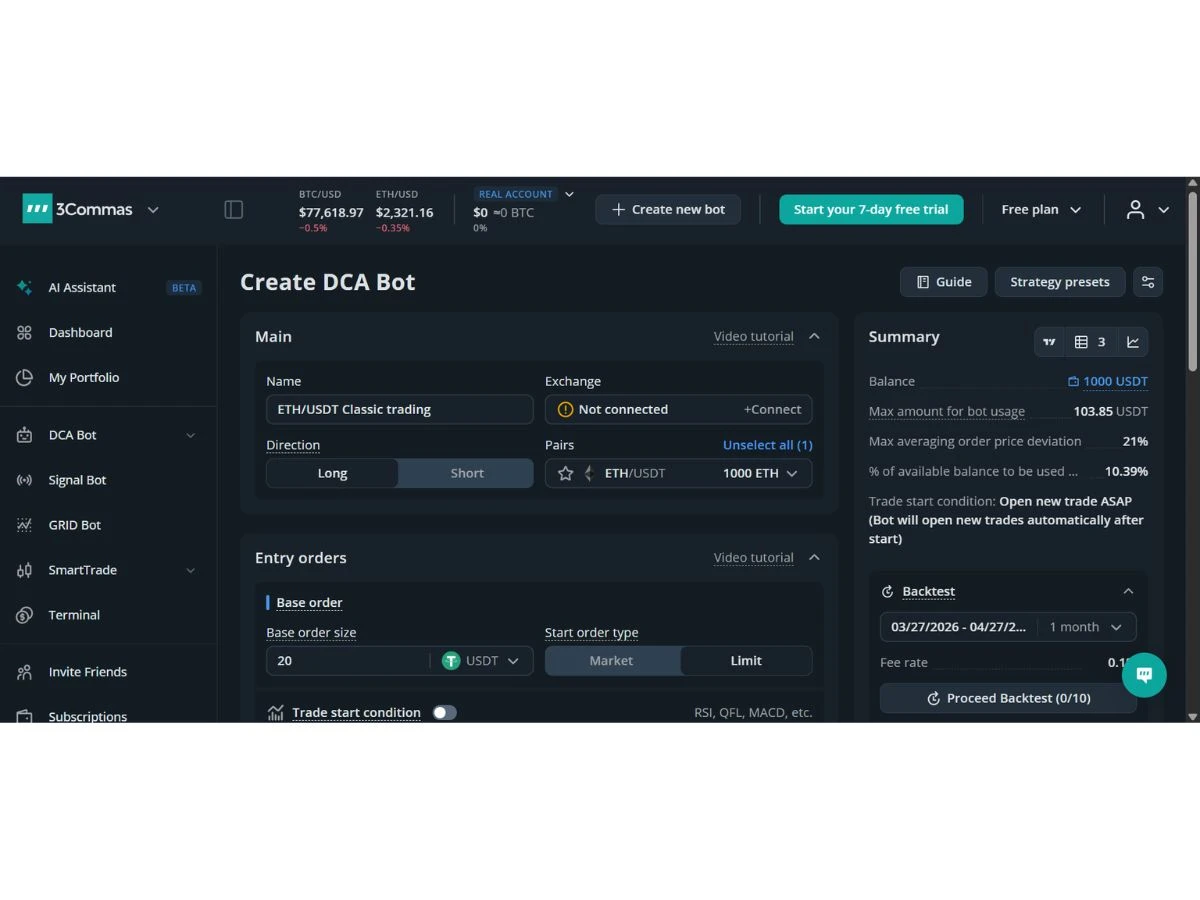1200x900 pixels.
Task: Select Long direction
Action: point(332,473)
